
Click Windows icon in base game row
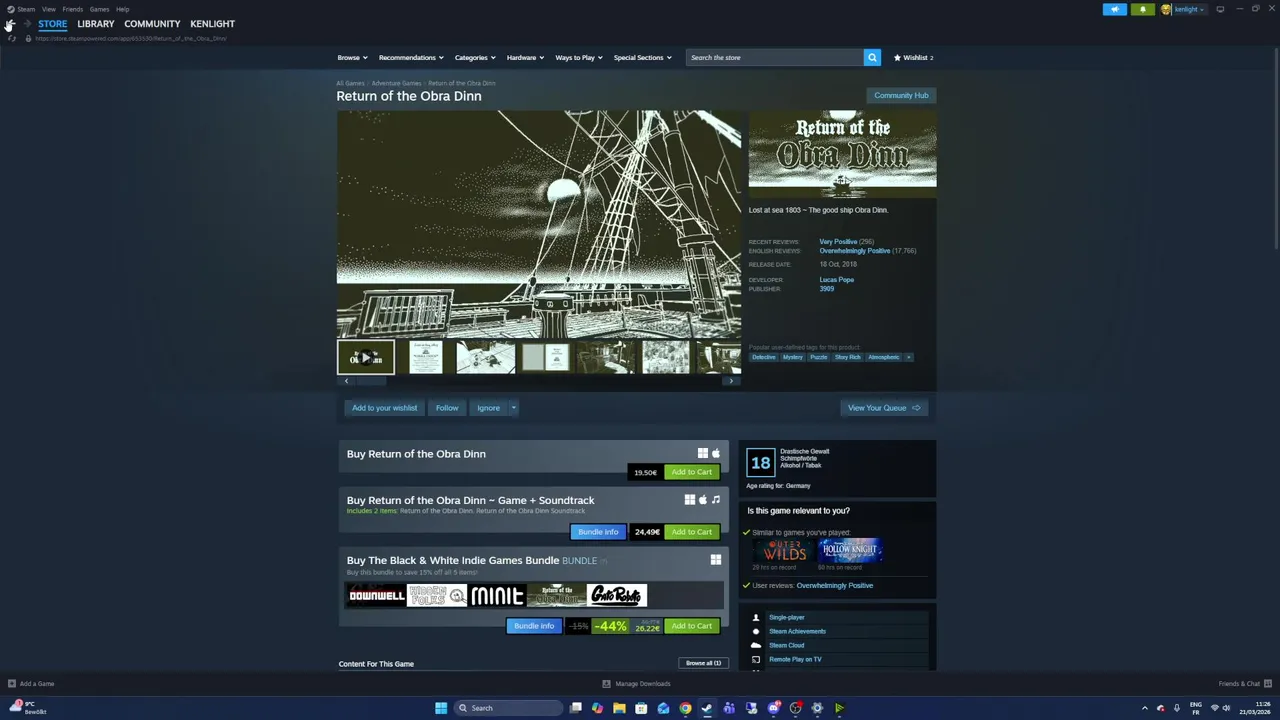703,453
